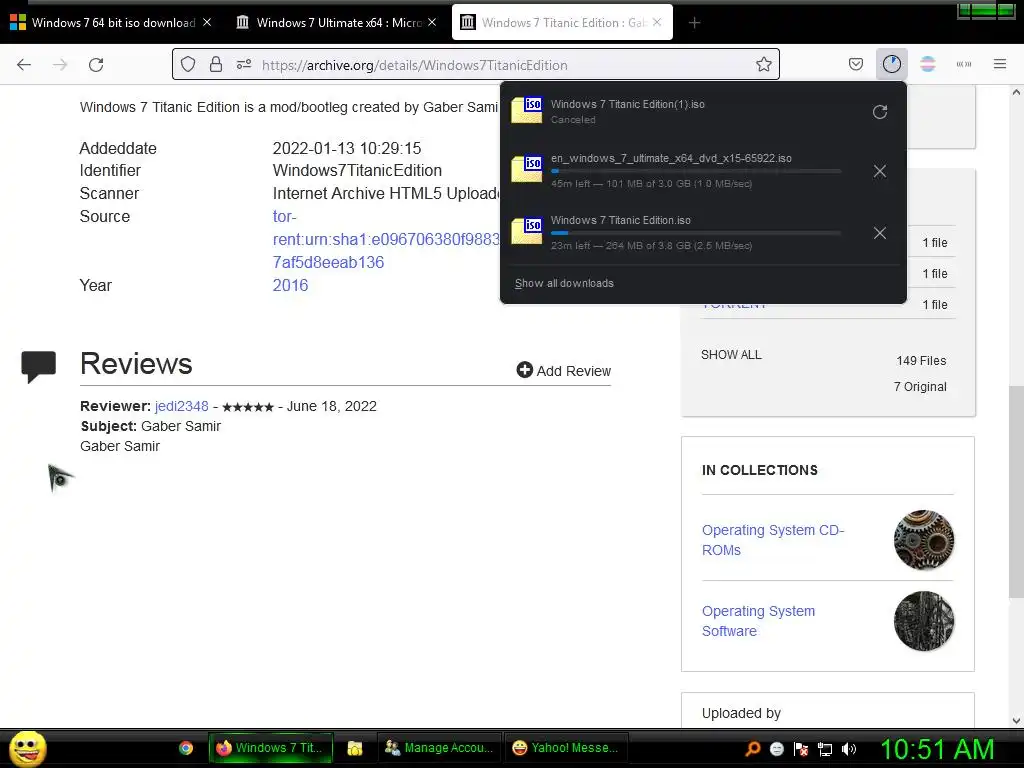
Task: Click the Operating System Software thumbnail
Action: 923,621
